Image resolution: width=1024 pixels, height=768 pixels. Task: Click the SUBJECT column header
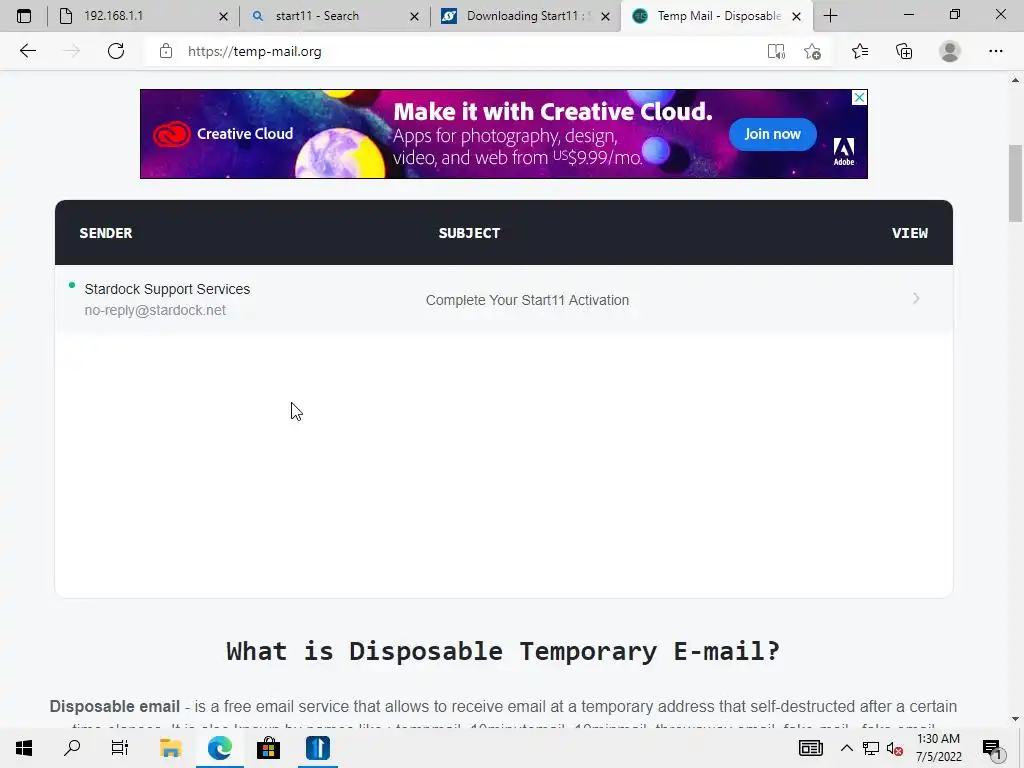(x=469, y=233)
